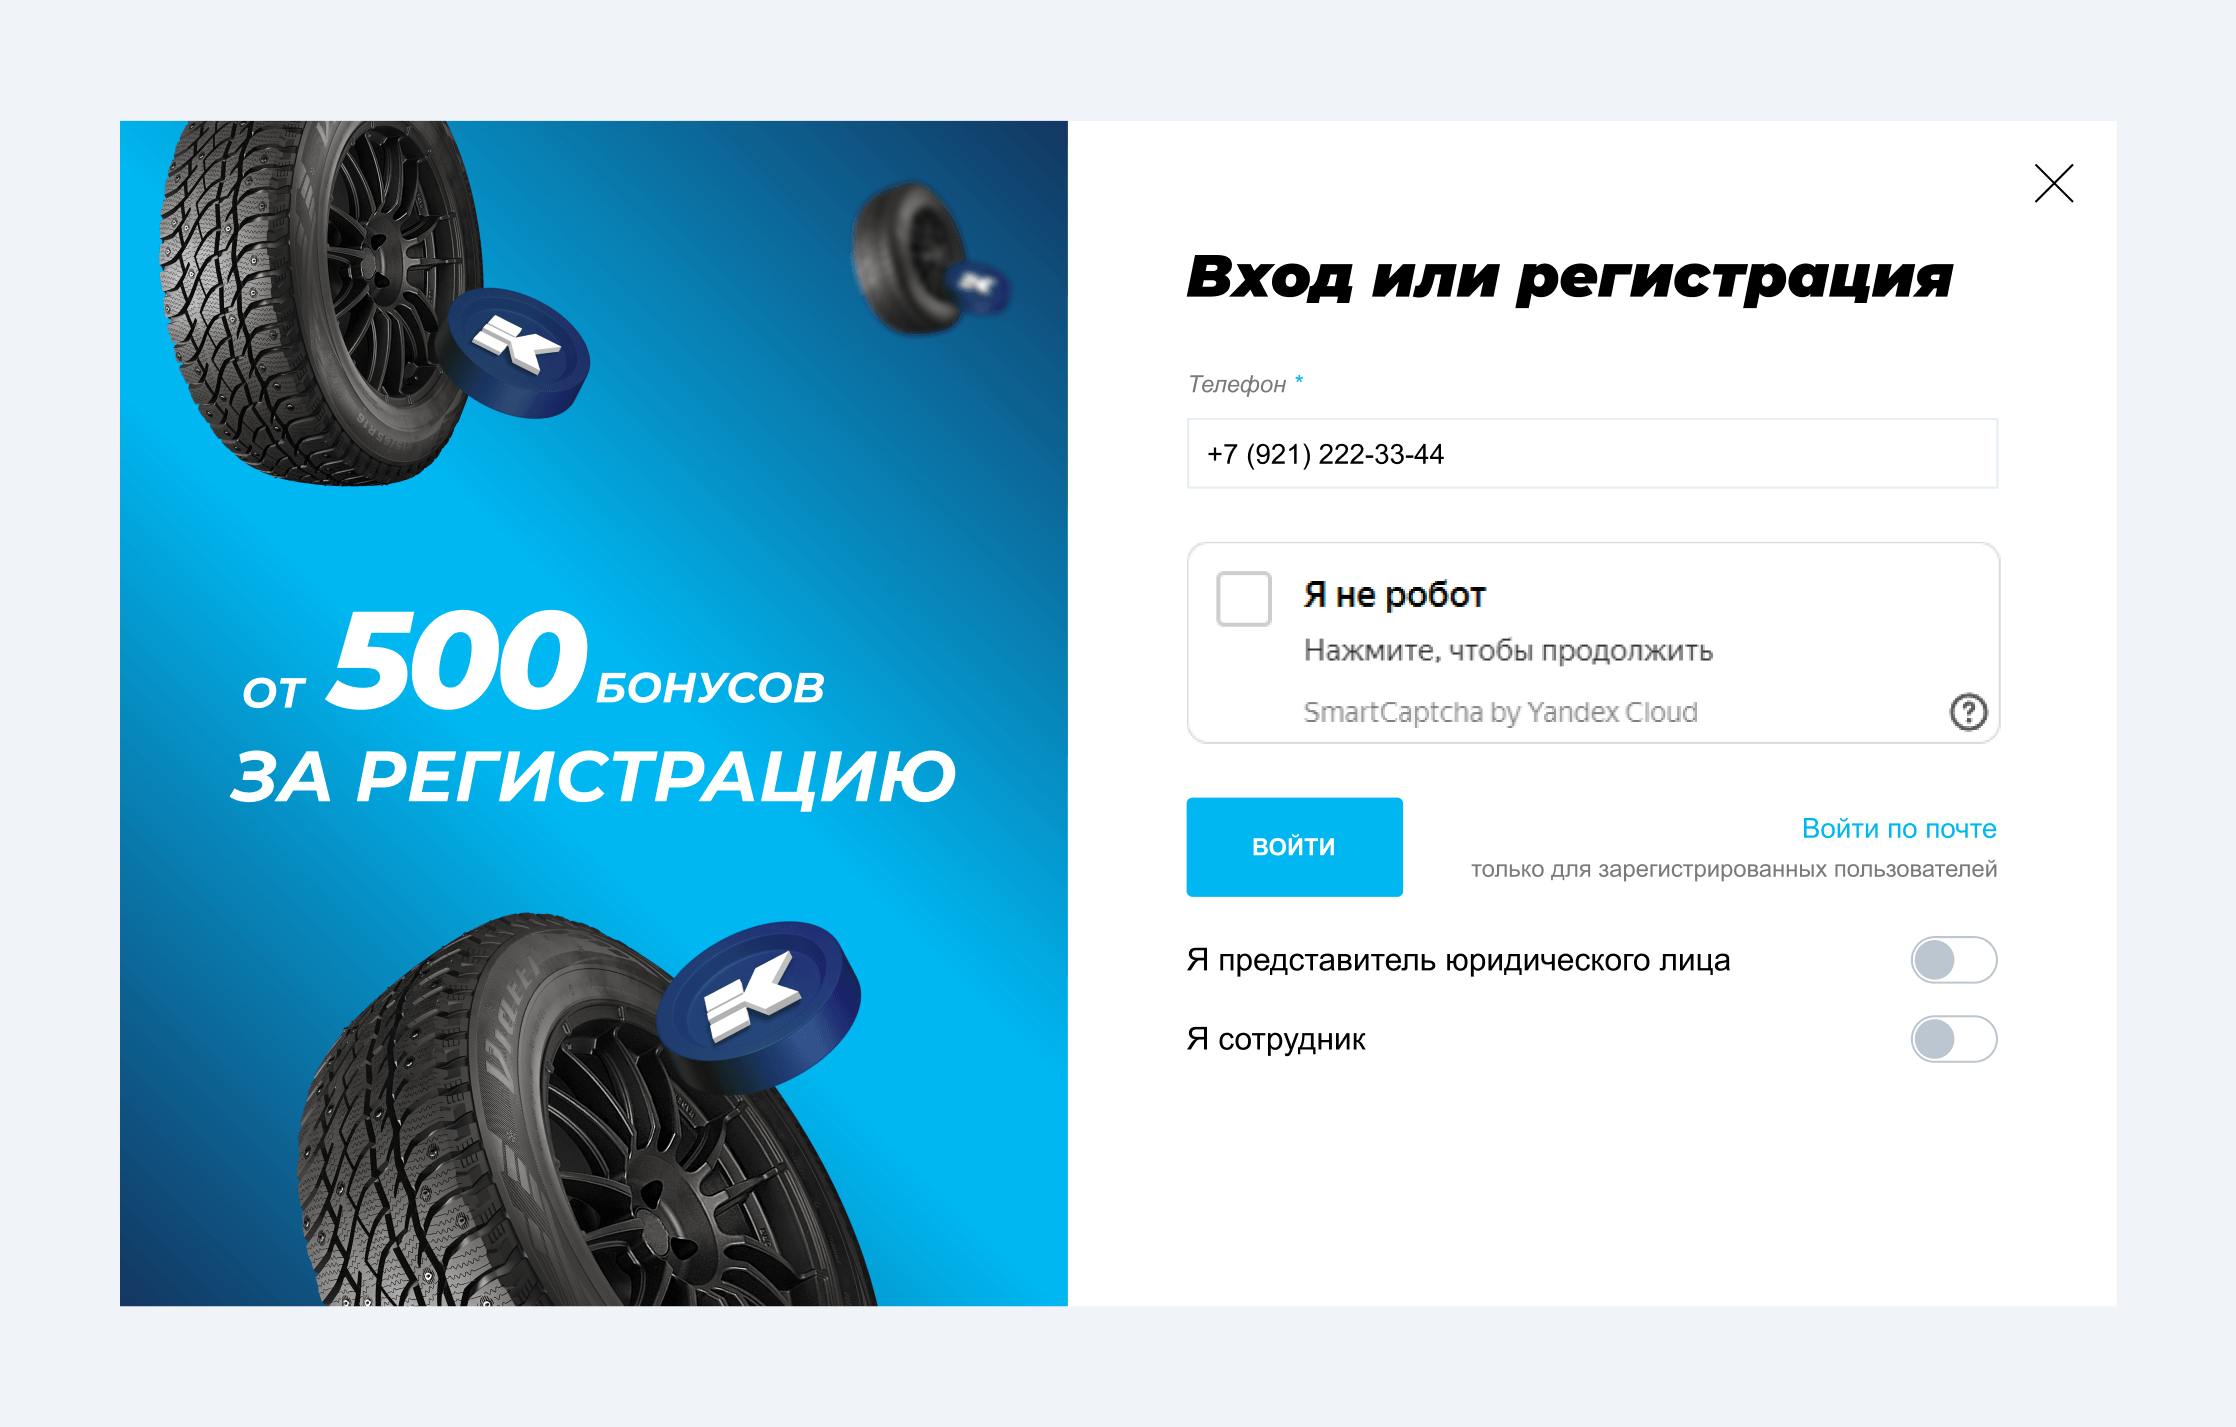Check the "Я не робот" captcha box
The height and width of the screenshot is (1427, 2236).
click(1244, 599)
